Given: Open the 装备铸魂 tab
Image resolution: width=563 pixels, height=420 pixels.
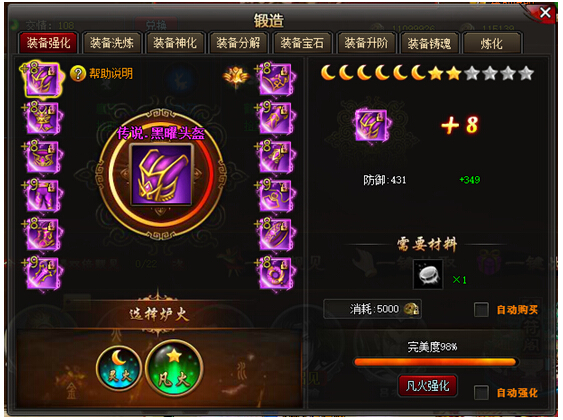Looking at the screenshot, I should (429, 43).
